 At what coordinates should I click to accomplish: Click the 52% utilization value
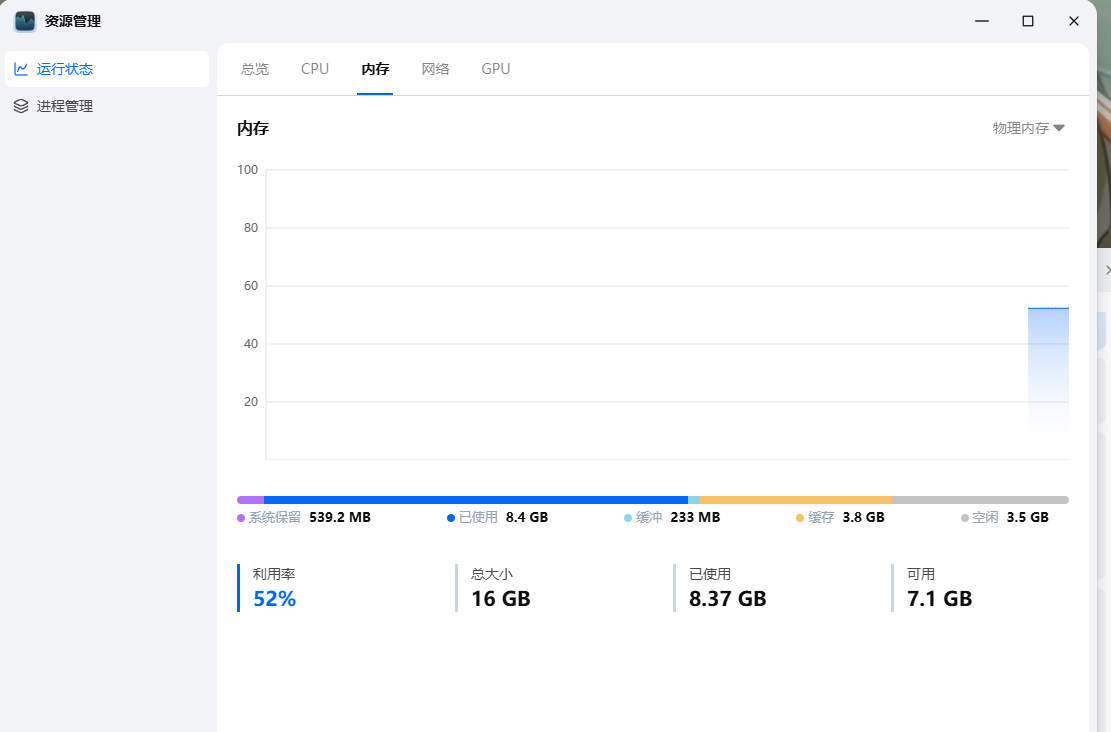click(x=274, y=599)
